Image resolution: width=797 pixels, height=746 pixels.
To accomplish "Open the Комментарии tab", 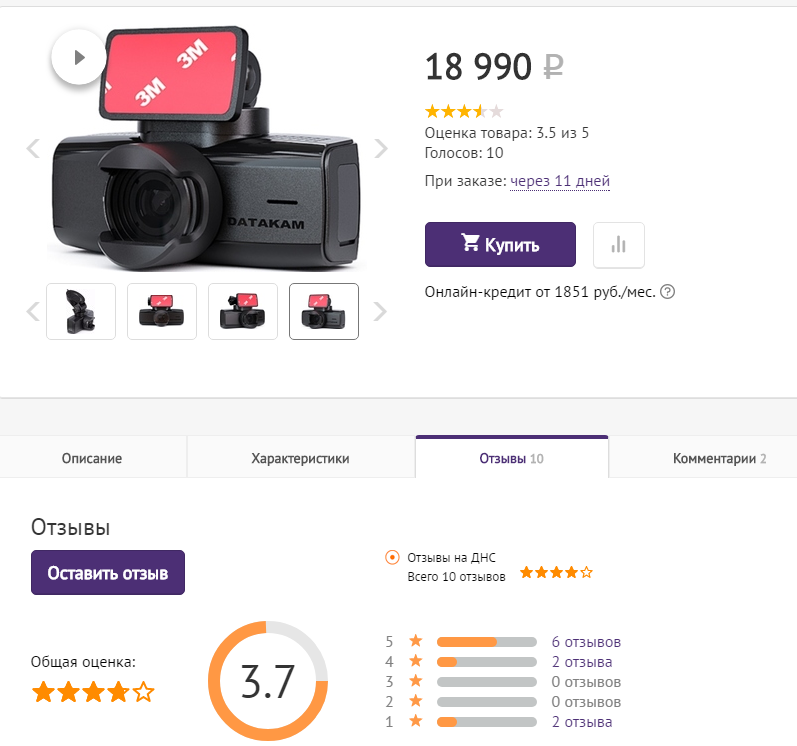I will pyautogui.click(x=719, y=458).
